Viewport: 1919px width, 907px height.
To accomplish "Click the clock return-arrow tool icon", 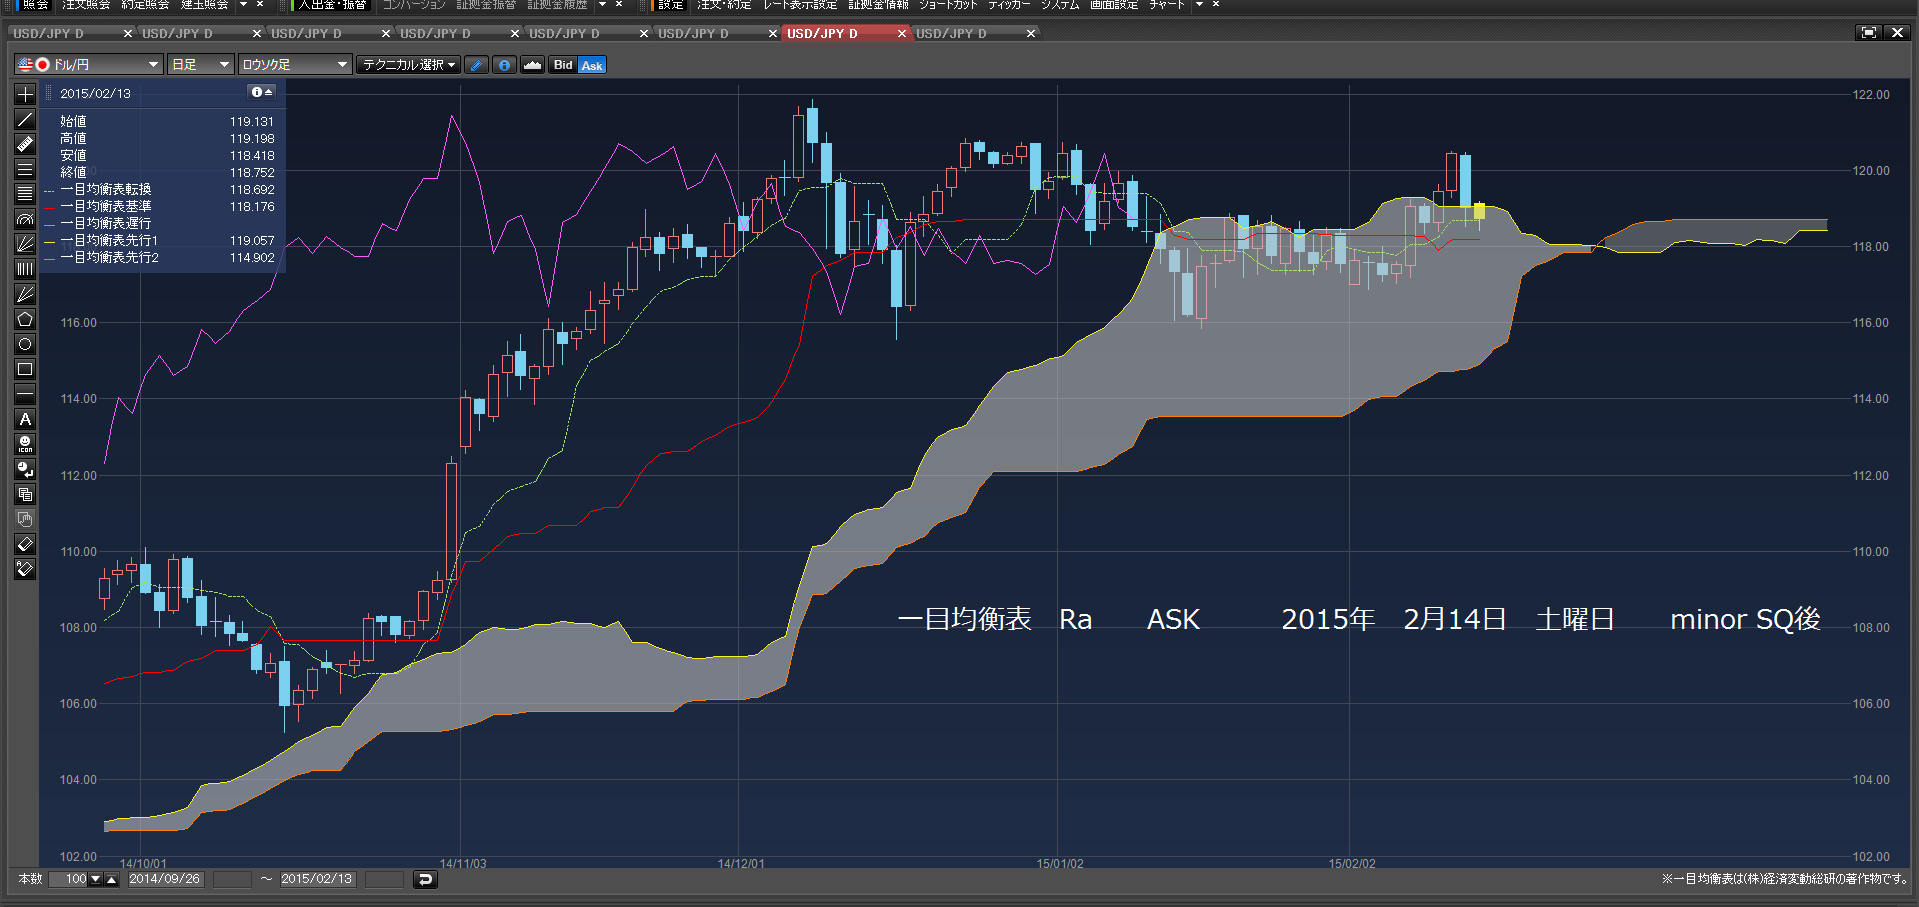I will [25, 469].
